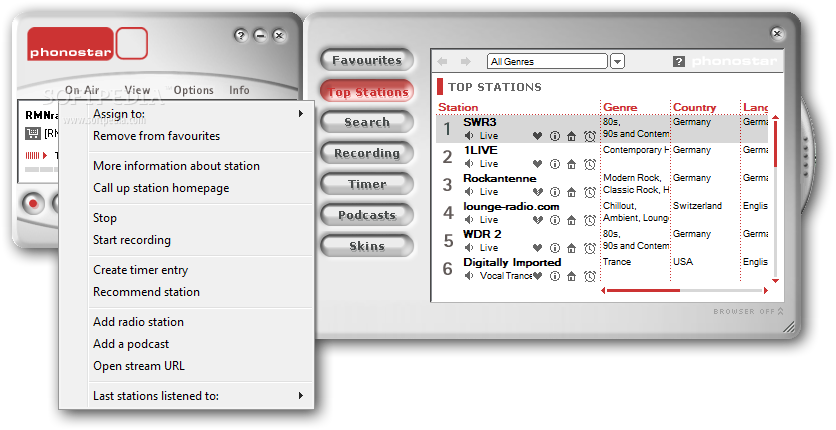
Task: Play 1LIVE via speaker icon
Action: (469, 164)
